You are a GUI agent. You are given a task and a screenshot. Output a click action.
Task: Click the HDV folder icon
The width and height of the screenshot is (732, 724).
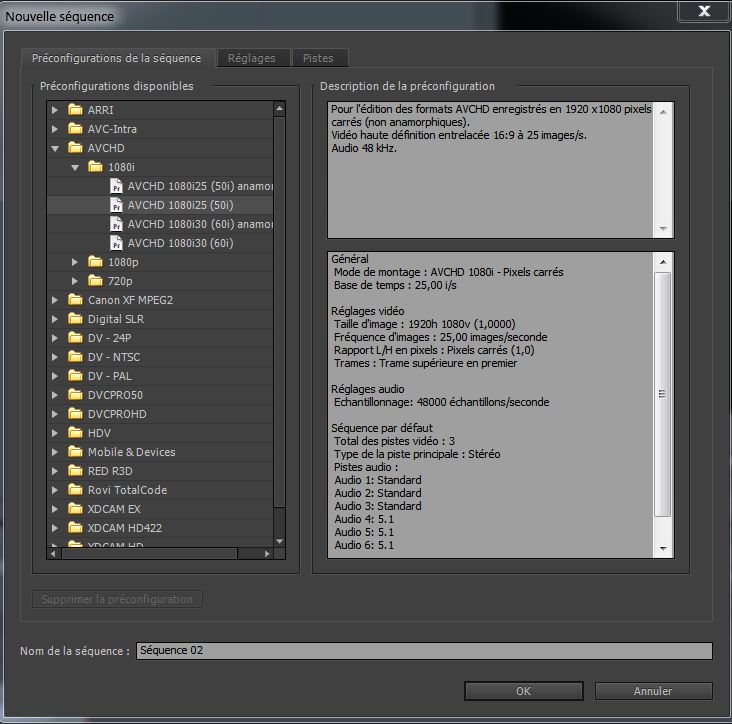75,433
